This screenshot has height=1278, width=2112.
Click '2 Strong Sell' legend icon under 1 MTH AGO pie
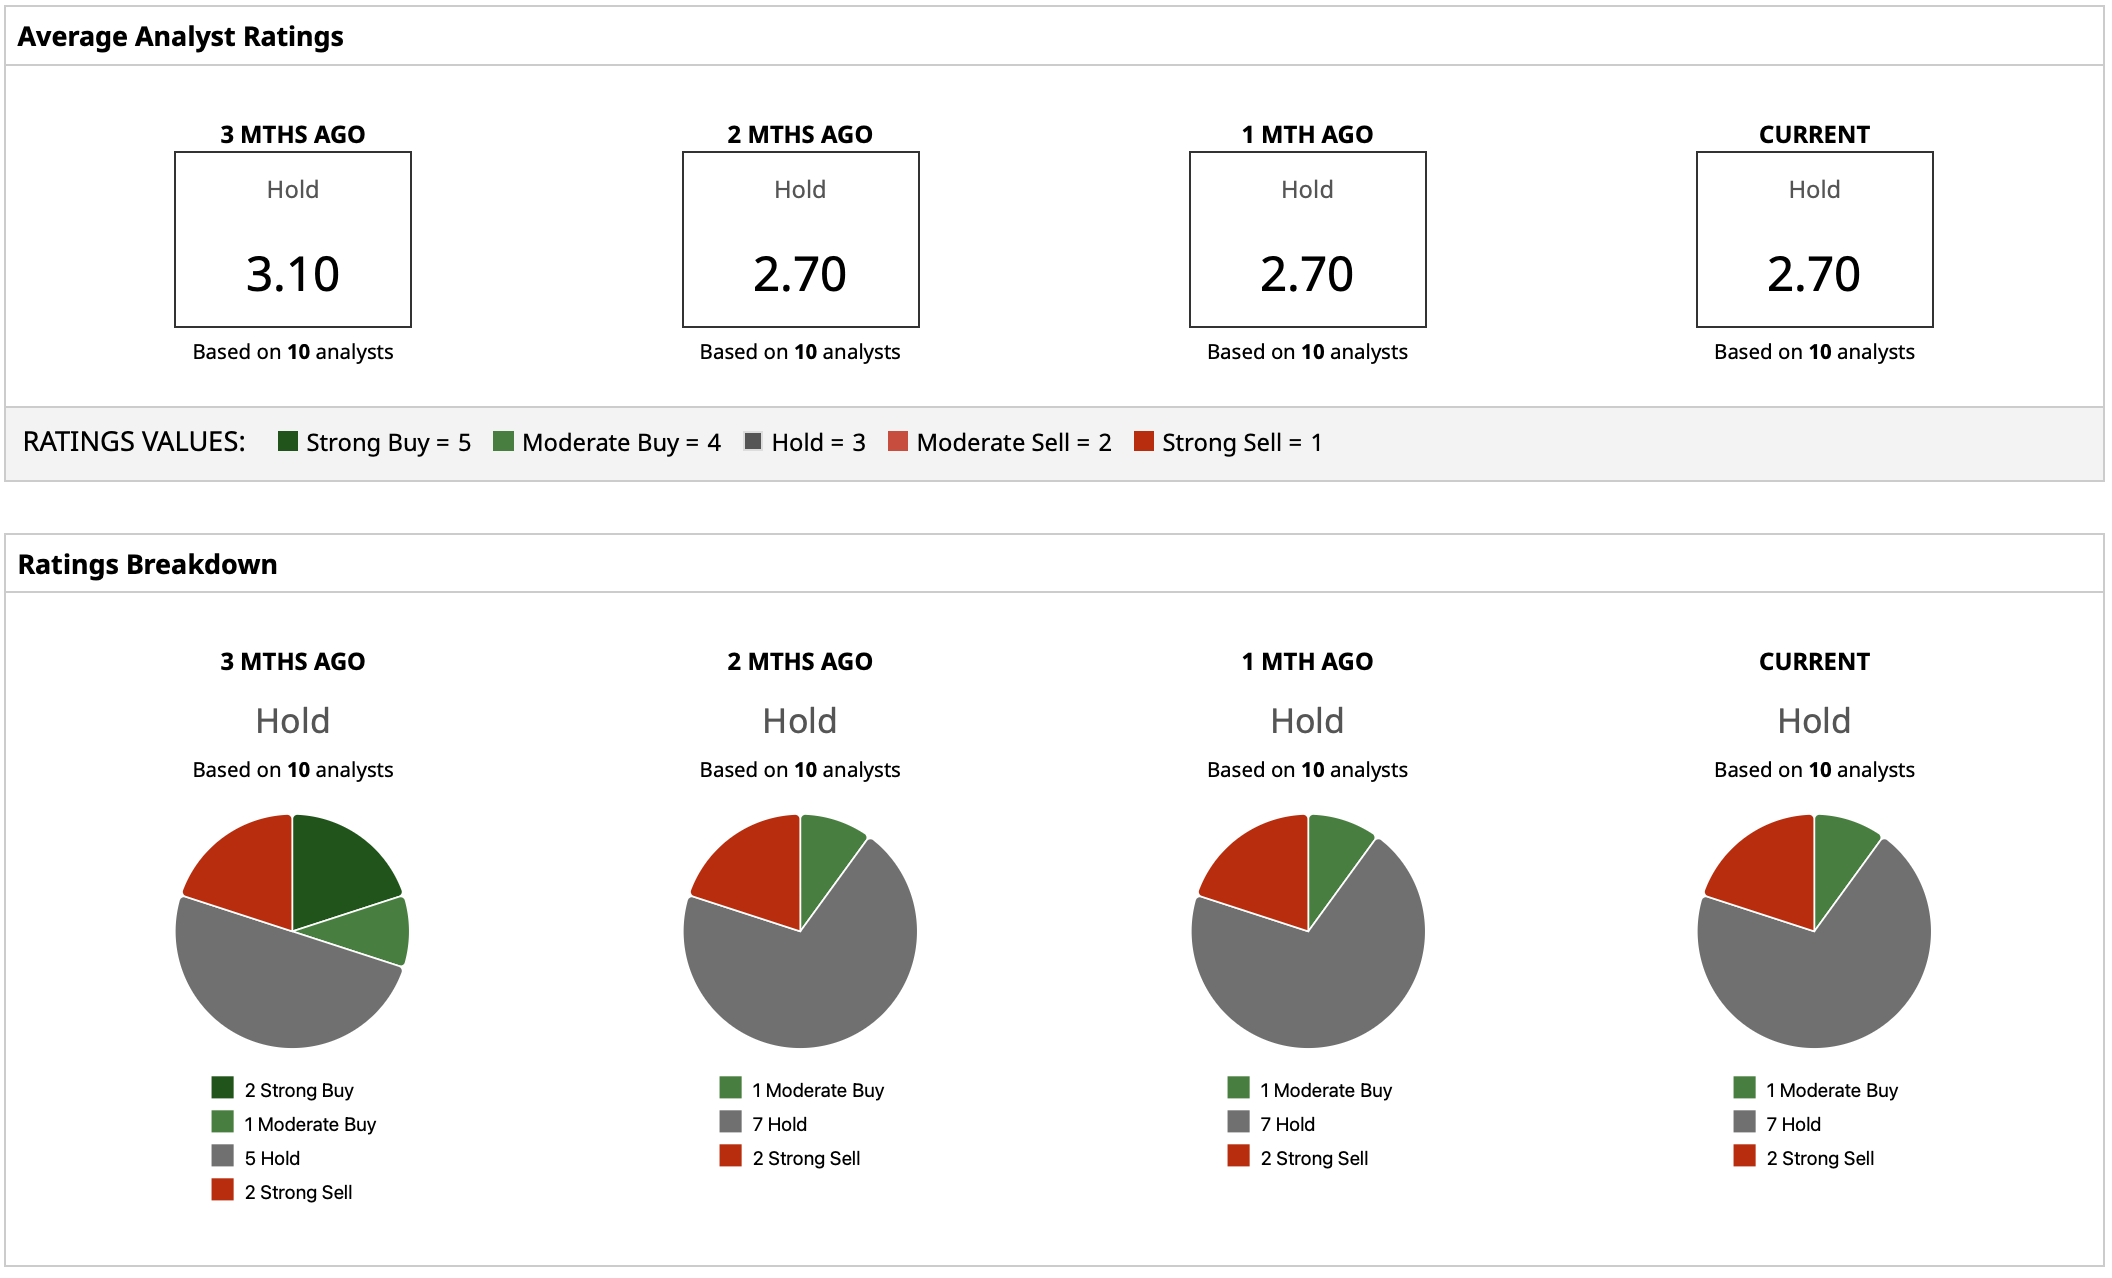click(x=1238, y=1155)
